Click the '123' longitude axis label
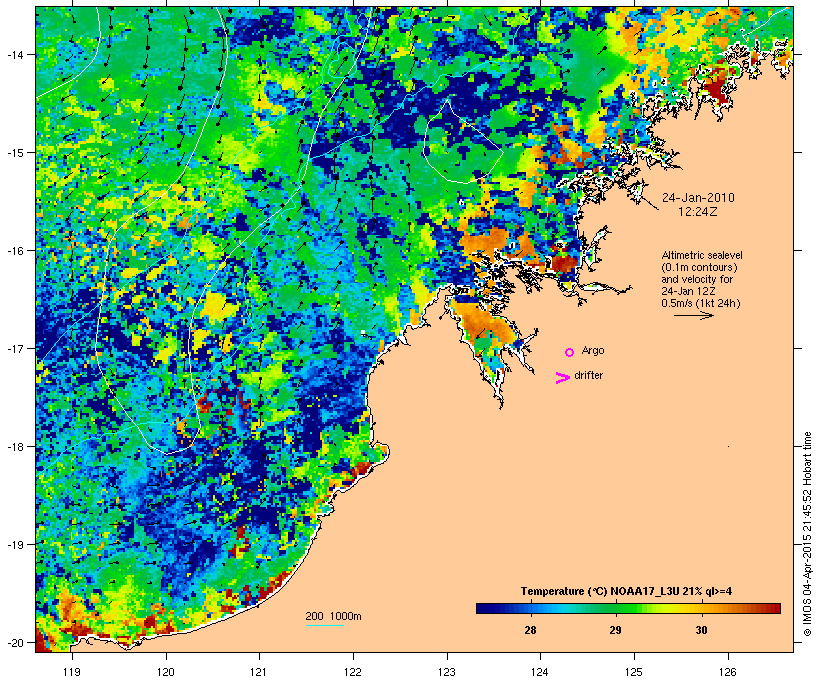This screenshot has height=680, width=820. click(447, 672)
